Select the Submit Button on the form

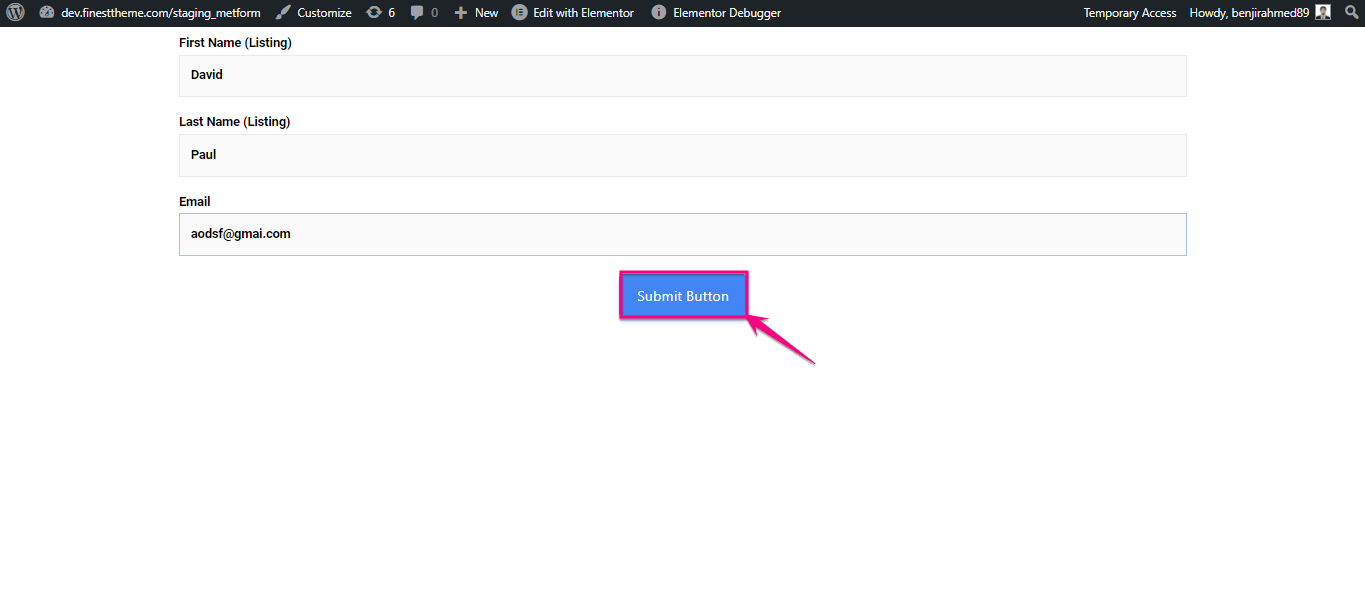(683, 295)
